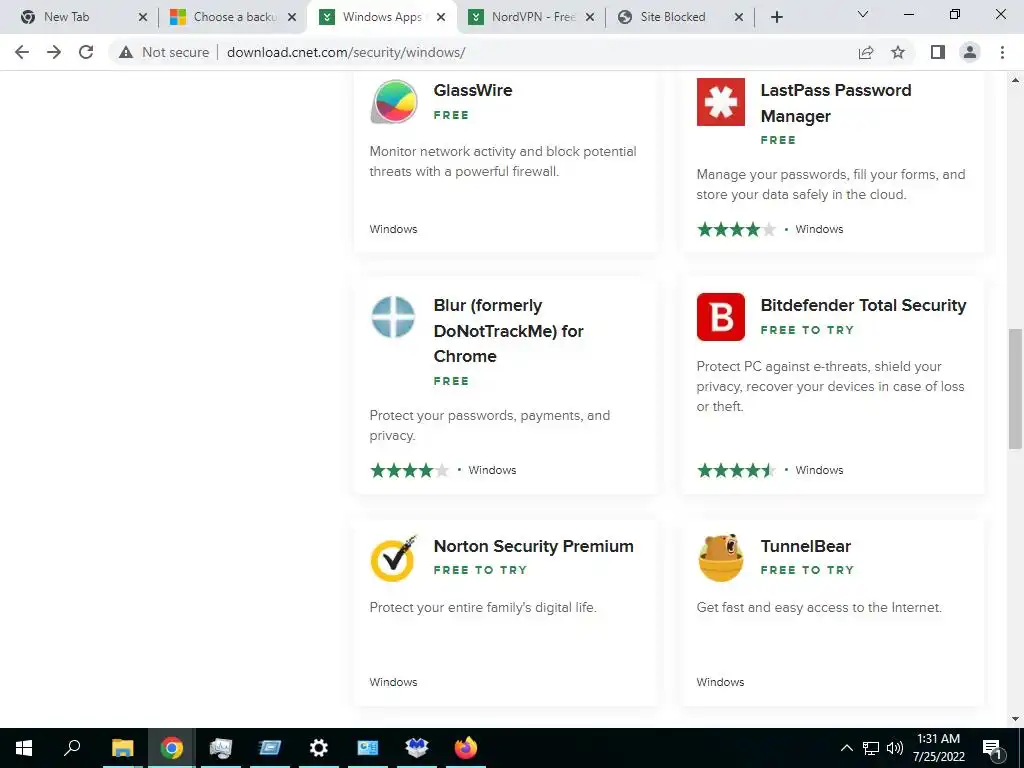Image resolution: width=1024 pixels, height=768 pixels.
Task: Open a new tab with plus button
Action: pos(776,17)
